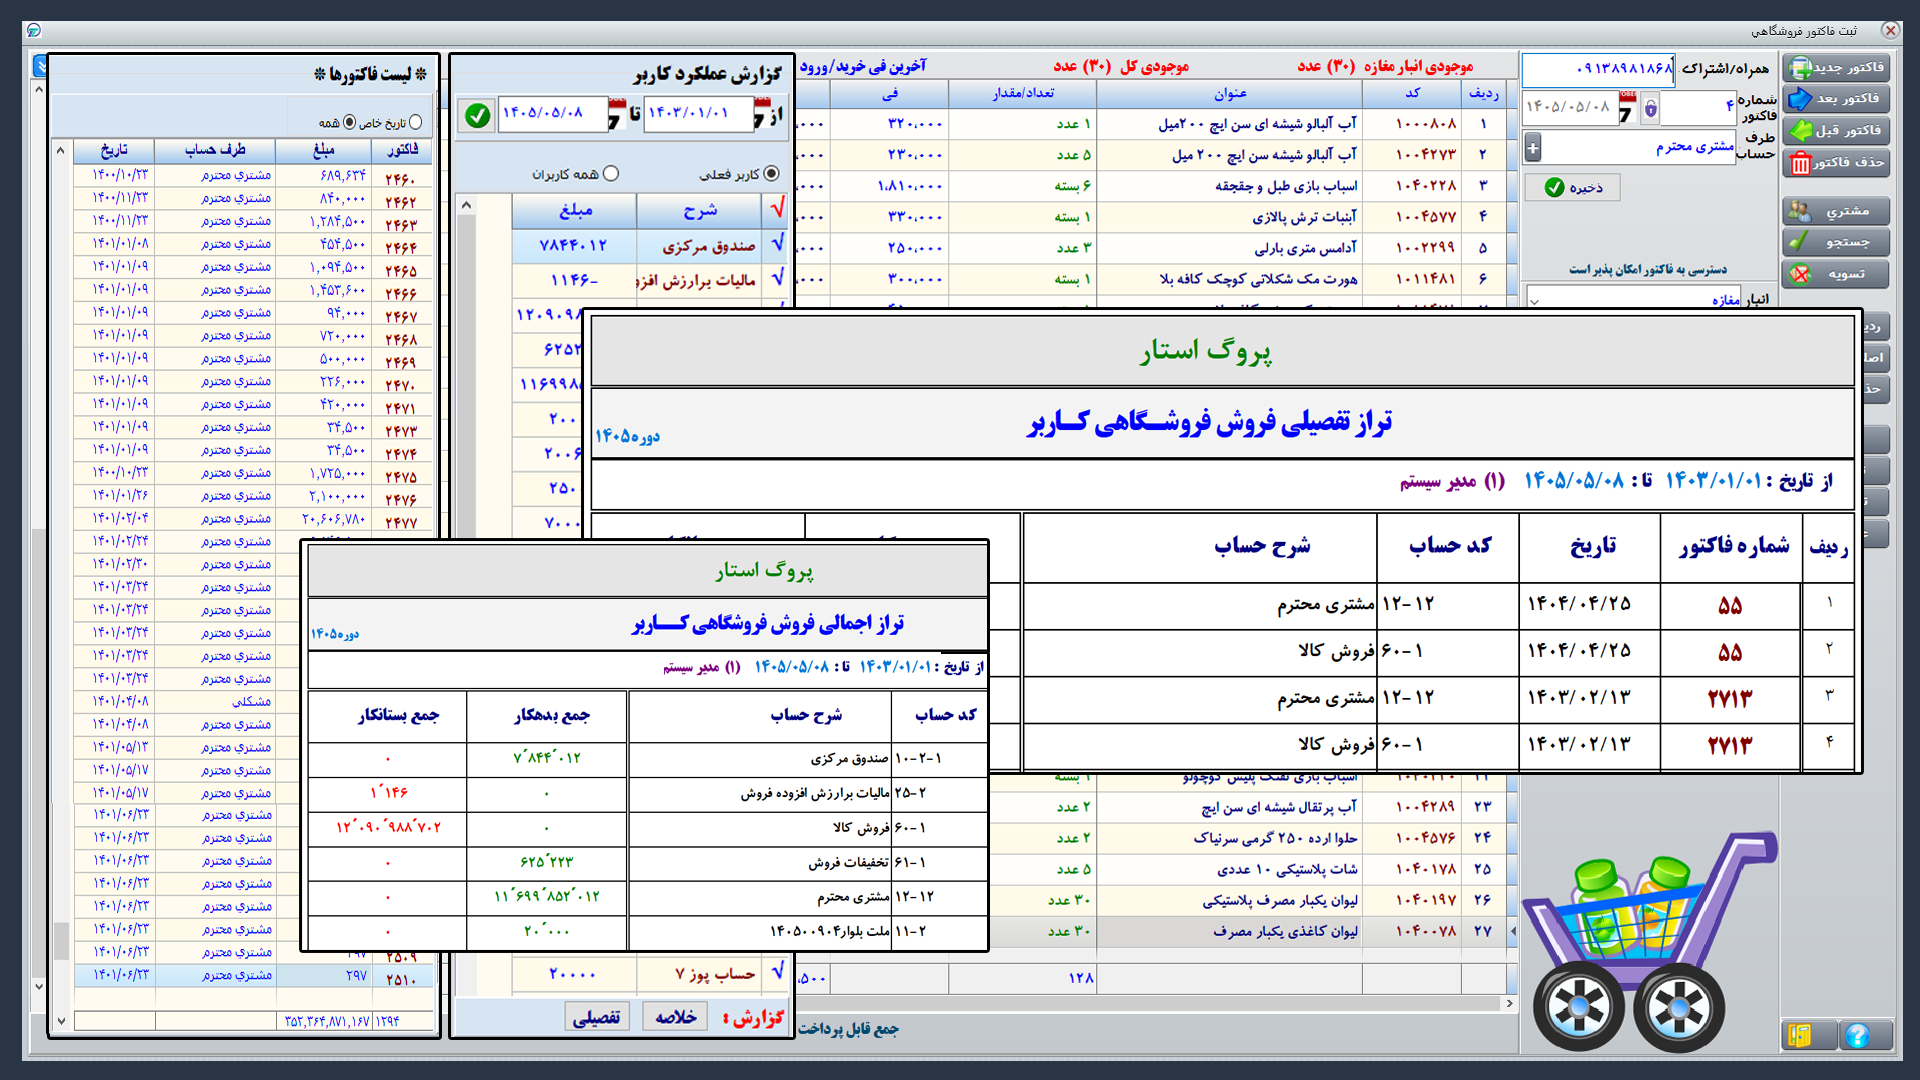Image resolution: width=1920 pixels, height=1080 pixels.
Task: Open the 'to' date calendar icon in user report
Action: coord(616,113)
